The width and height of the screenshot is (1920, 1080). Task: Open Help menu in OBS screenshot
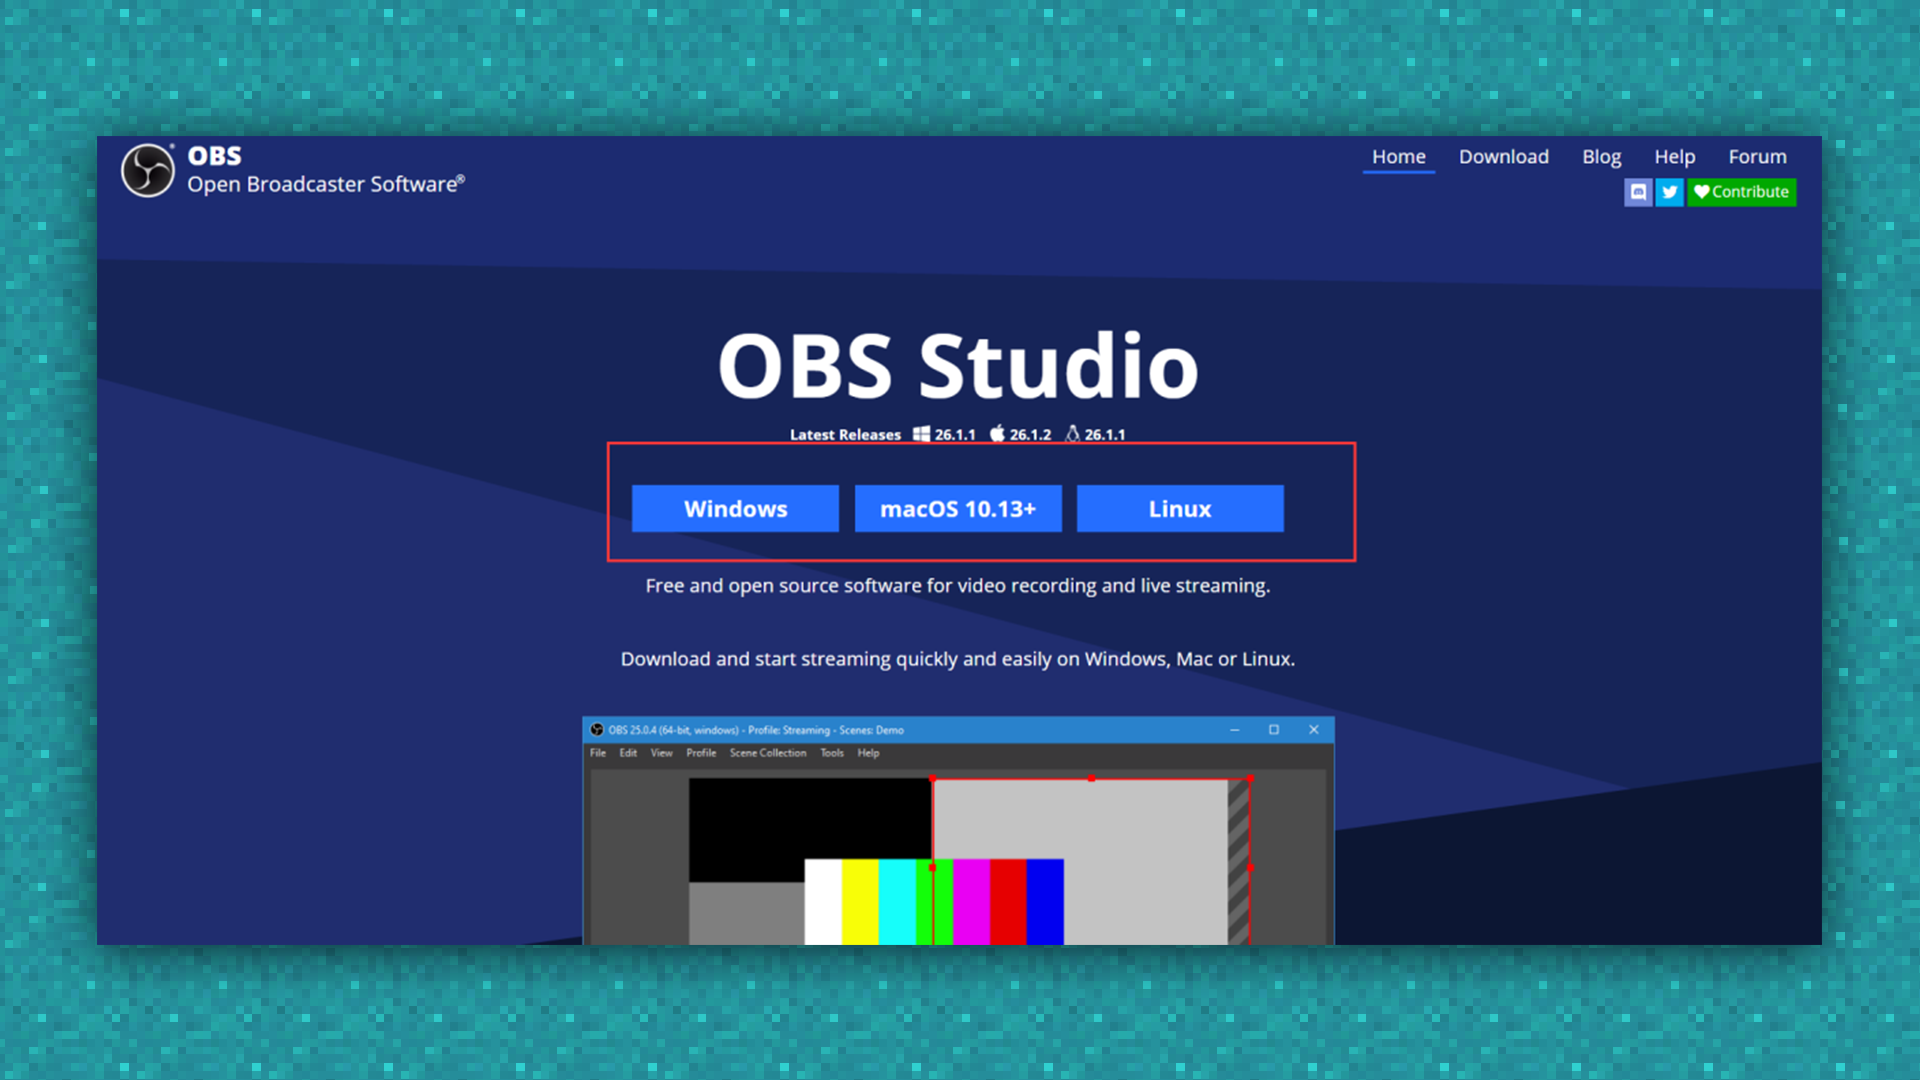click(x=868, y=753)
